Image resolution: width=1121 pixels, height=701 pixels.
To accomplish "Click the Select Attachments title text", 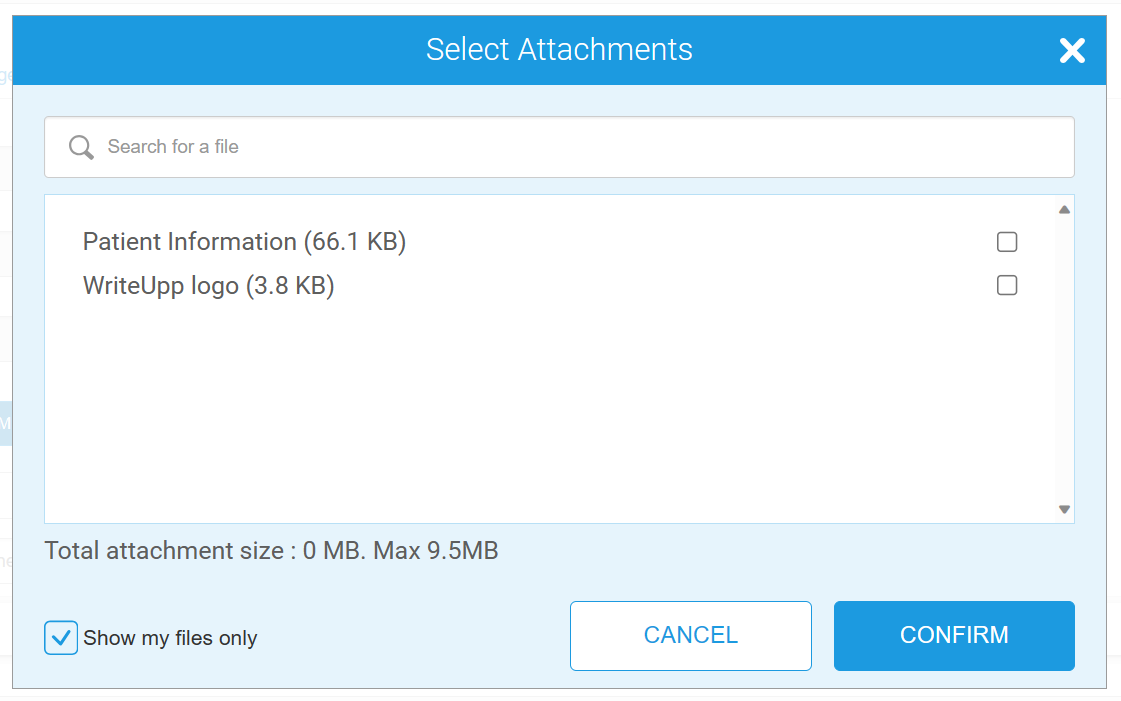I will (x=559, y=50).
